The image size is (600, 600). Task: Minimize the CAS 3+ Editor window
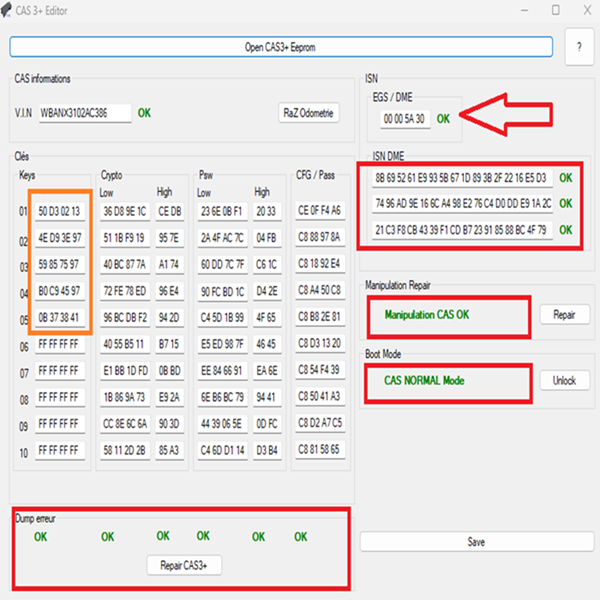coord(525,10)
